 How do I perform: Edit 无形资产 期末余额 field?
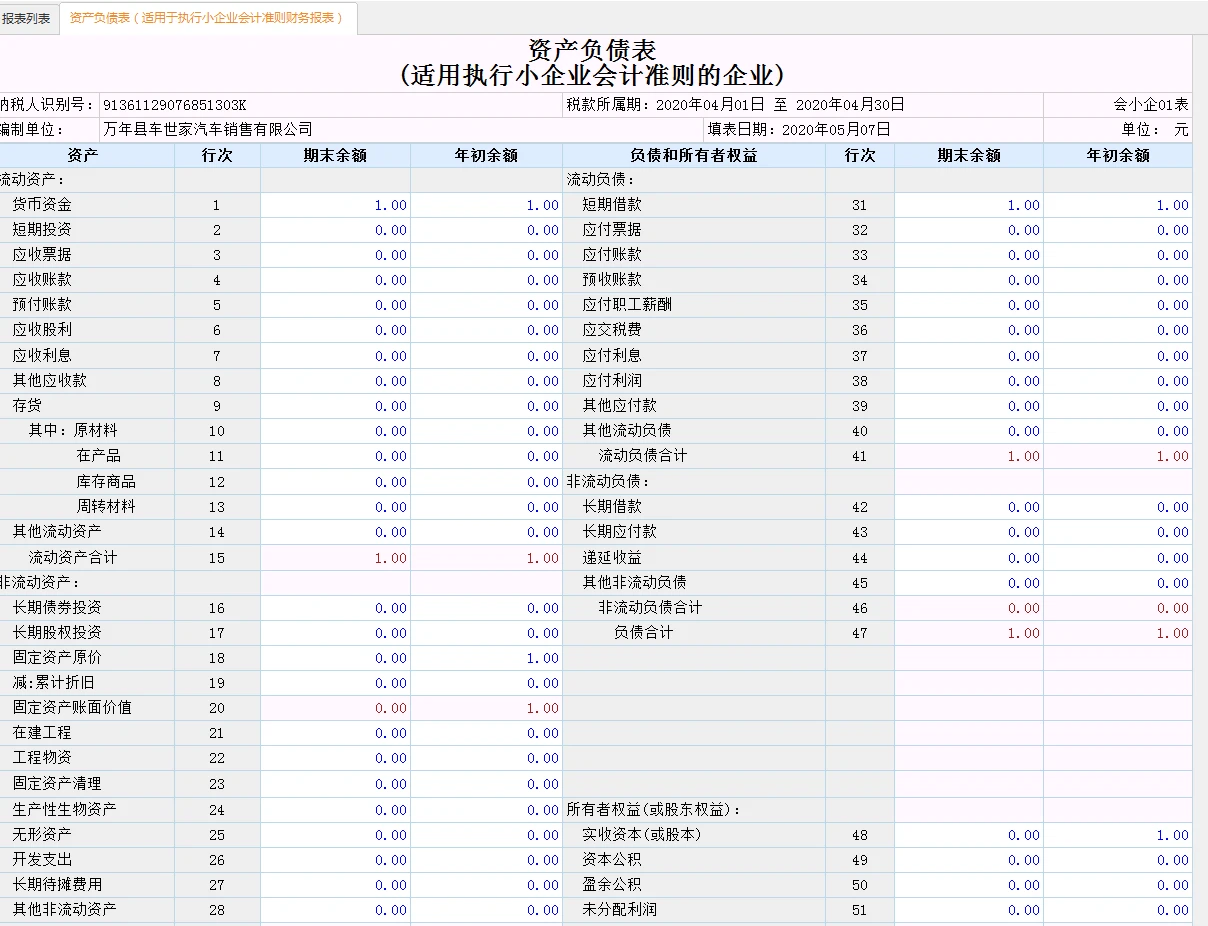pyautogui.click(x=335, y=835)
